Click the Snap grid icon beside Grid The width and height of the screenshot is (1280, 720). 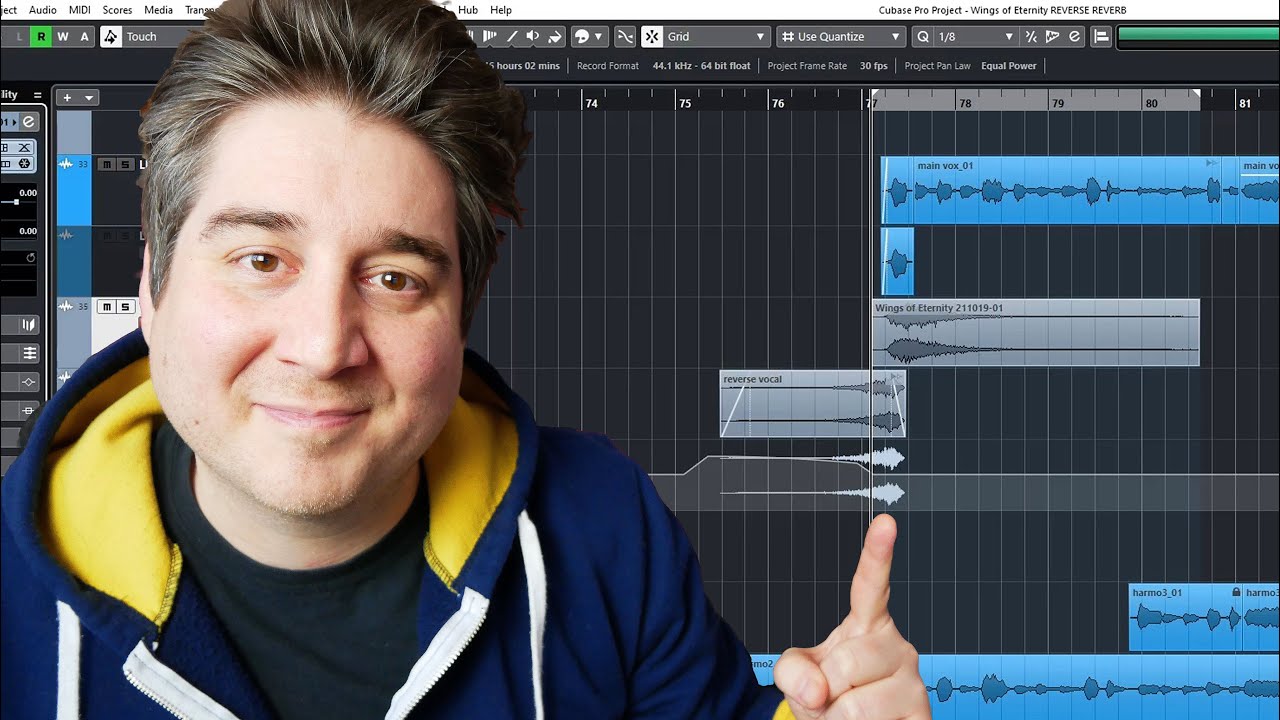(x=652, y=36)
